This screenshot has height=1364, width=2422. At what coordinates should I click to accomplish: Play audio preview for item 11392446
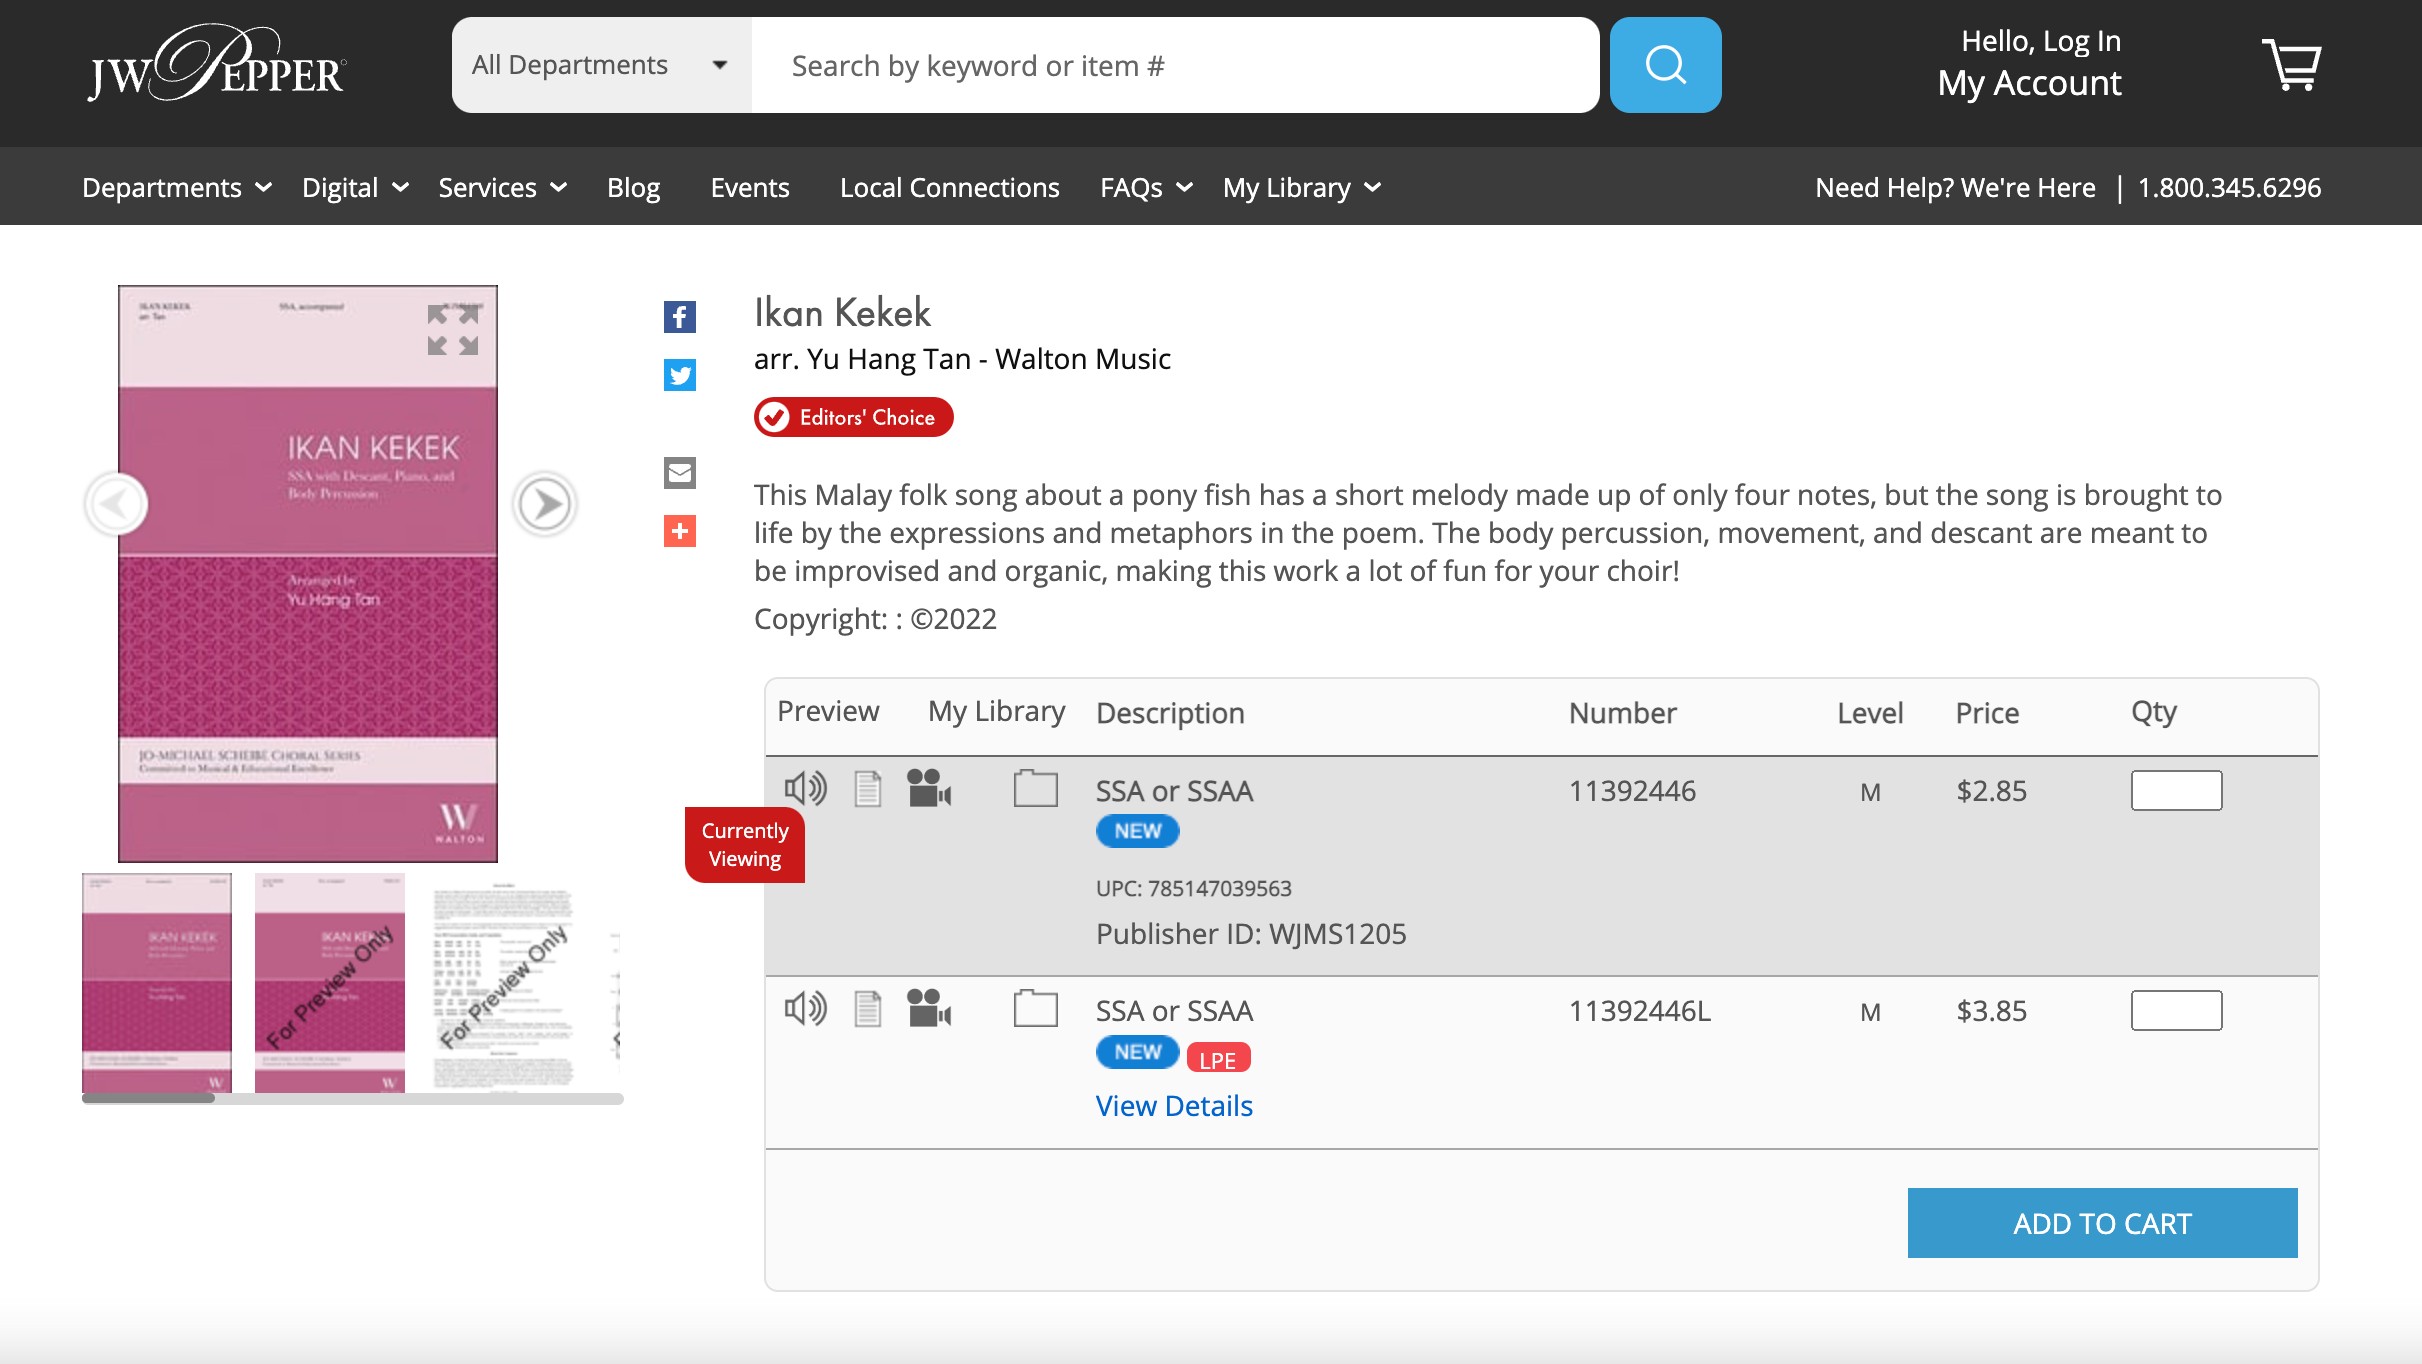point(805,789)
